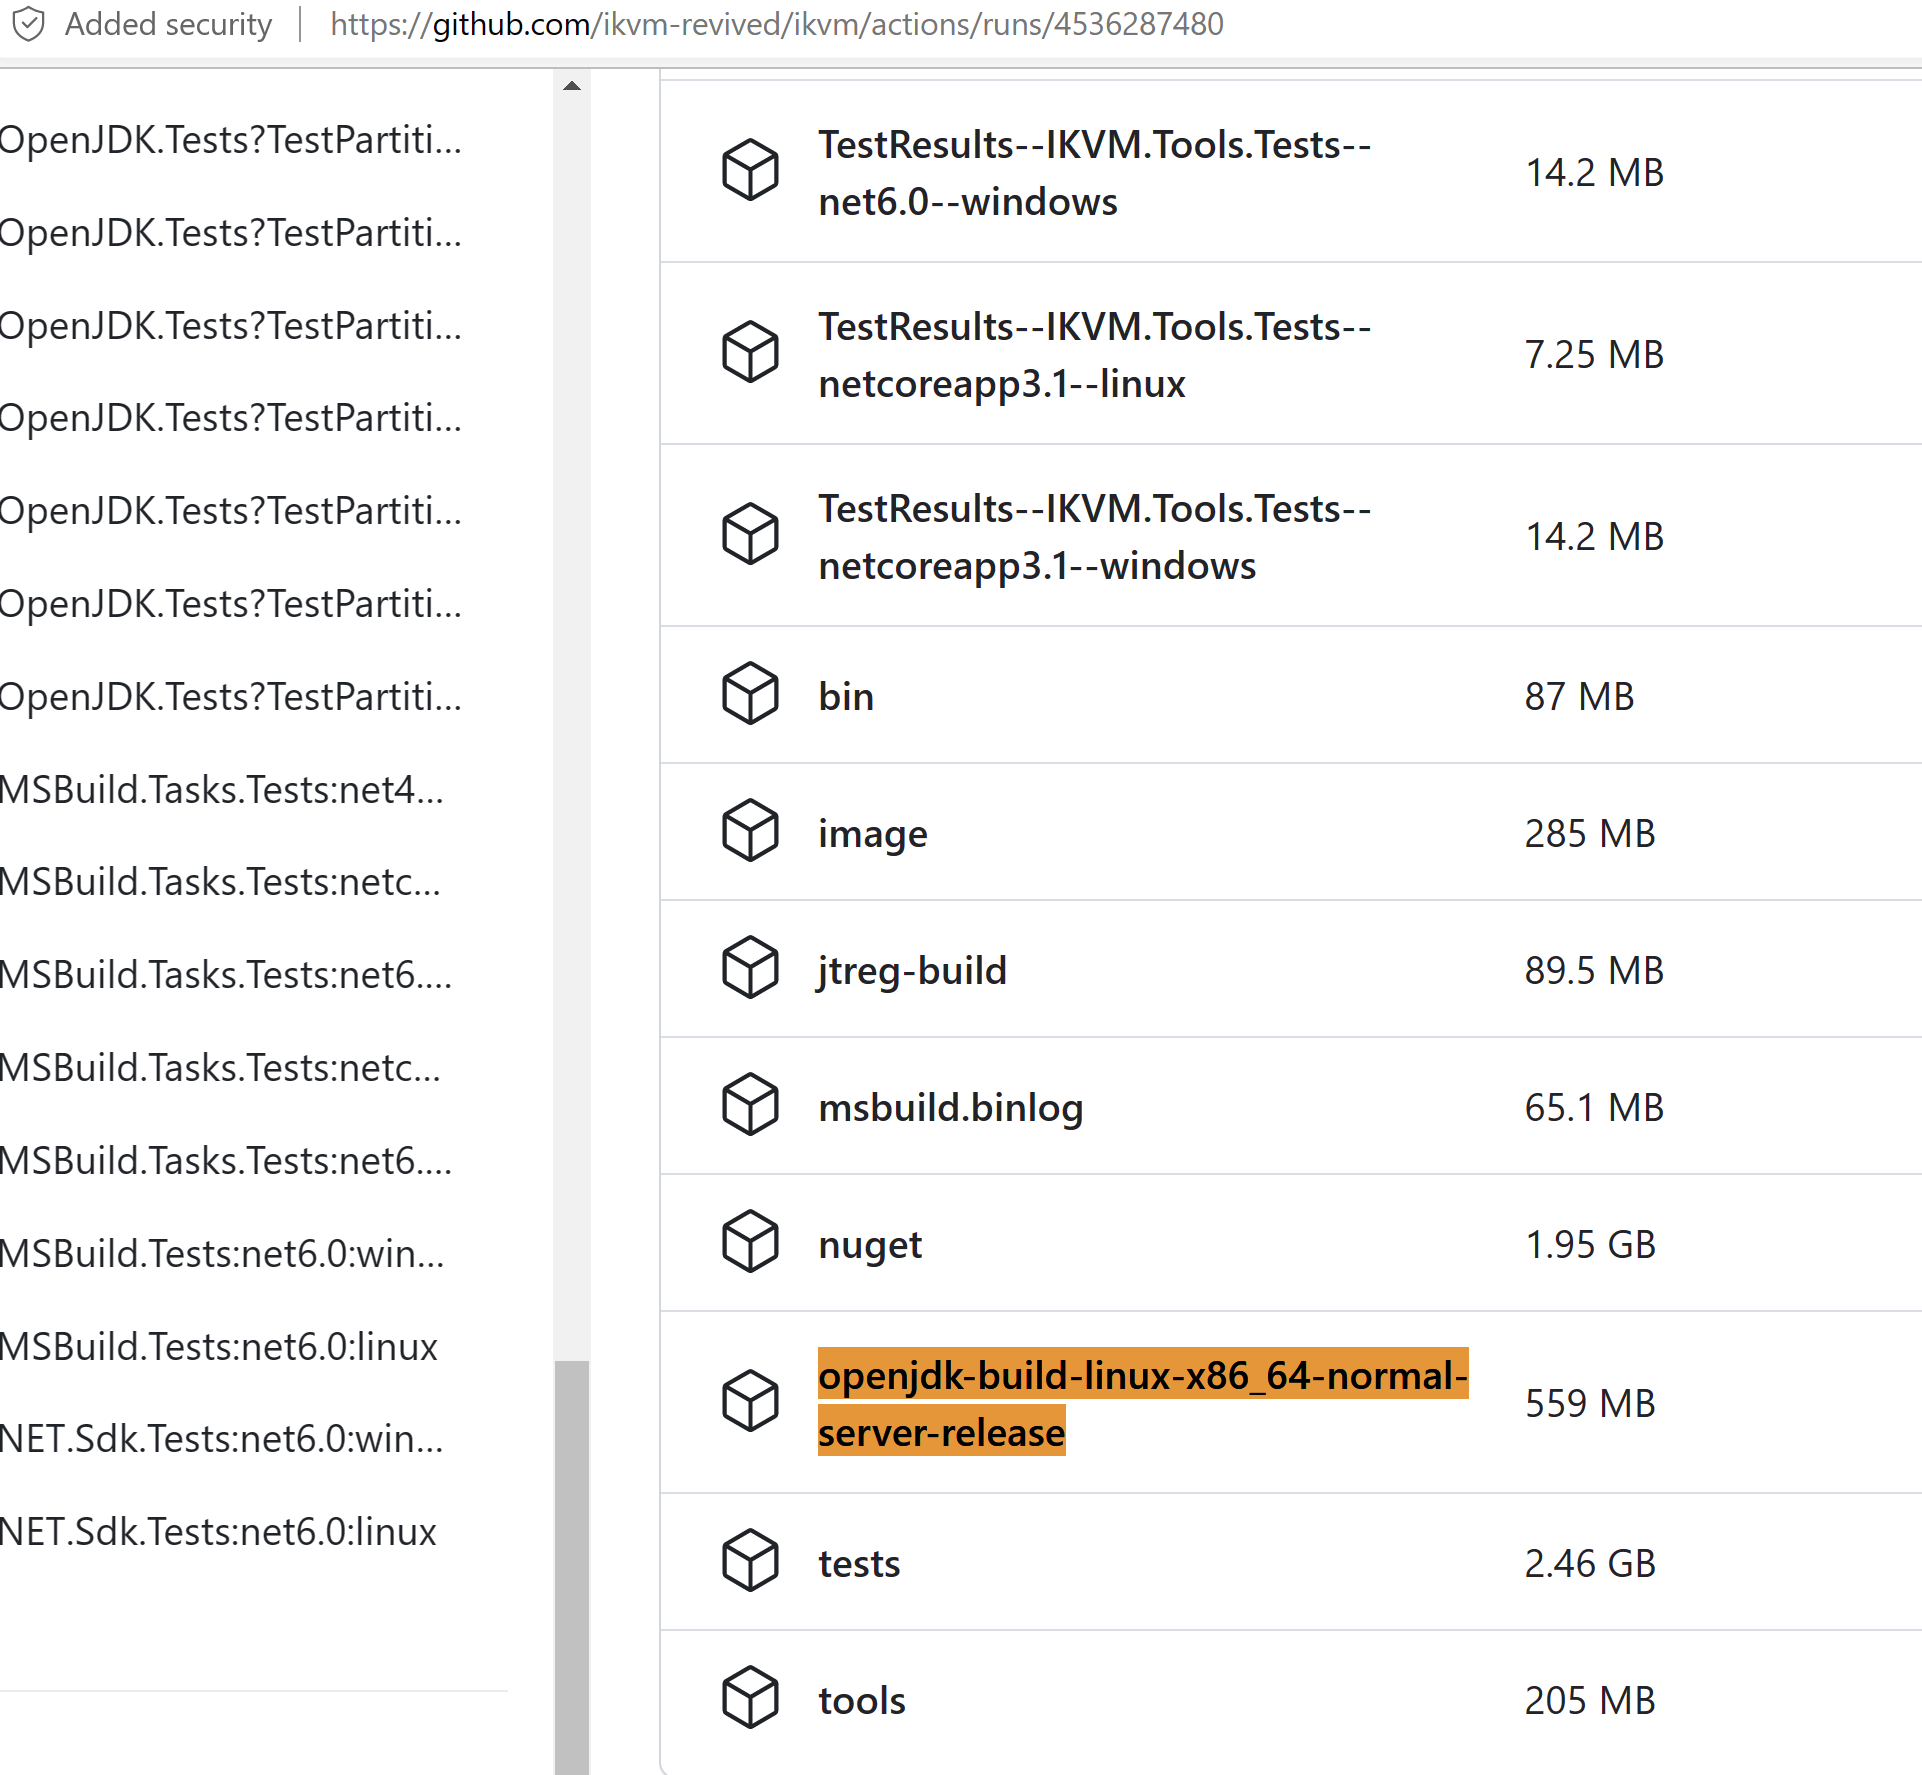The height and width of the screenshot is (1775, 1922).
Task: Click the package icon next to msbuild.binlog
Action: pos(750,1104)
